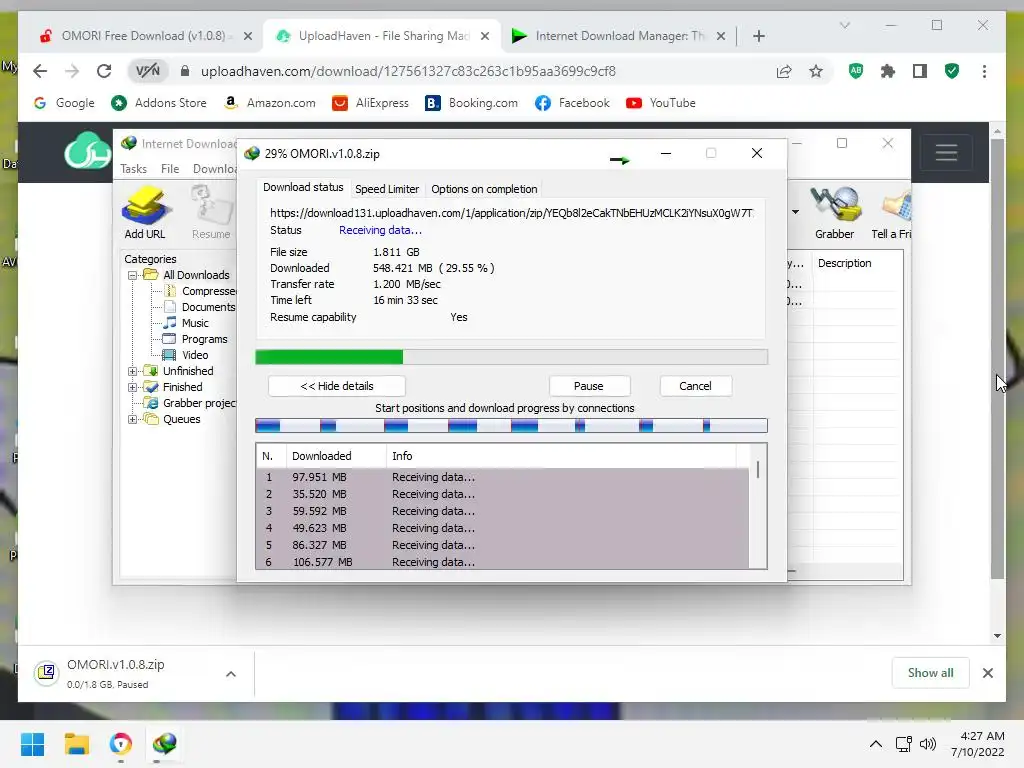Open the AdGuard AB extension icon
The image size is (1024, 768).
856,71
